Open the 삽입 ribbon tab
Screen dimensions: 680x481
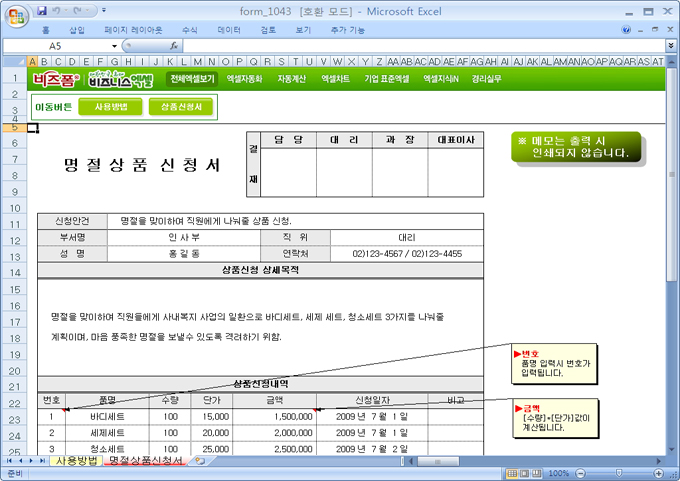(77, 30)
